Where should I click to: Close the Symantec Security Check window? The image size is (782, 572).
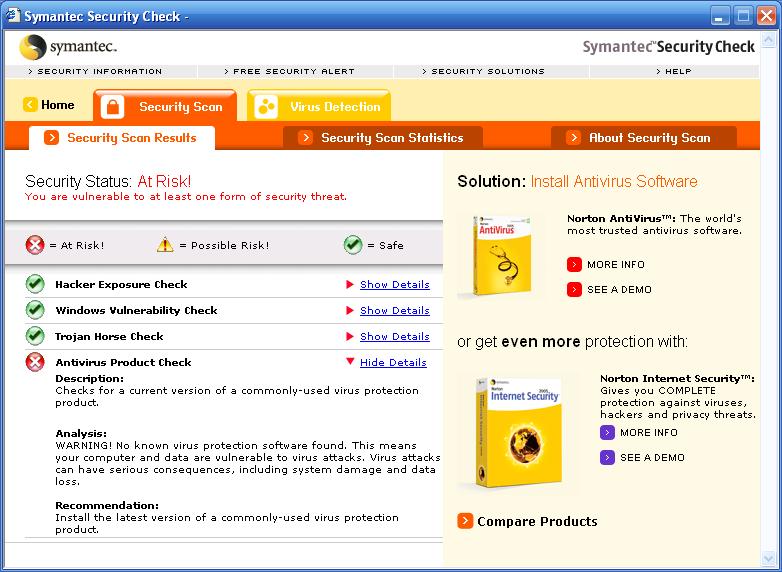pos(767,16)
